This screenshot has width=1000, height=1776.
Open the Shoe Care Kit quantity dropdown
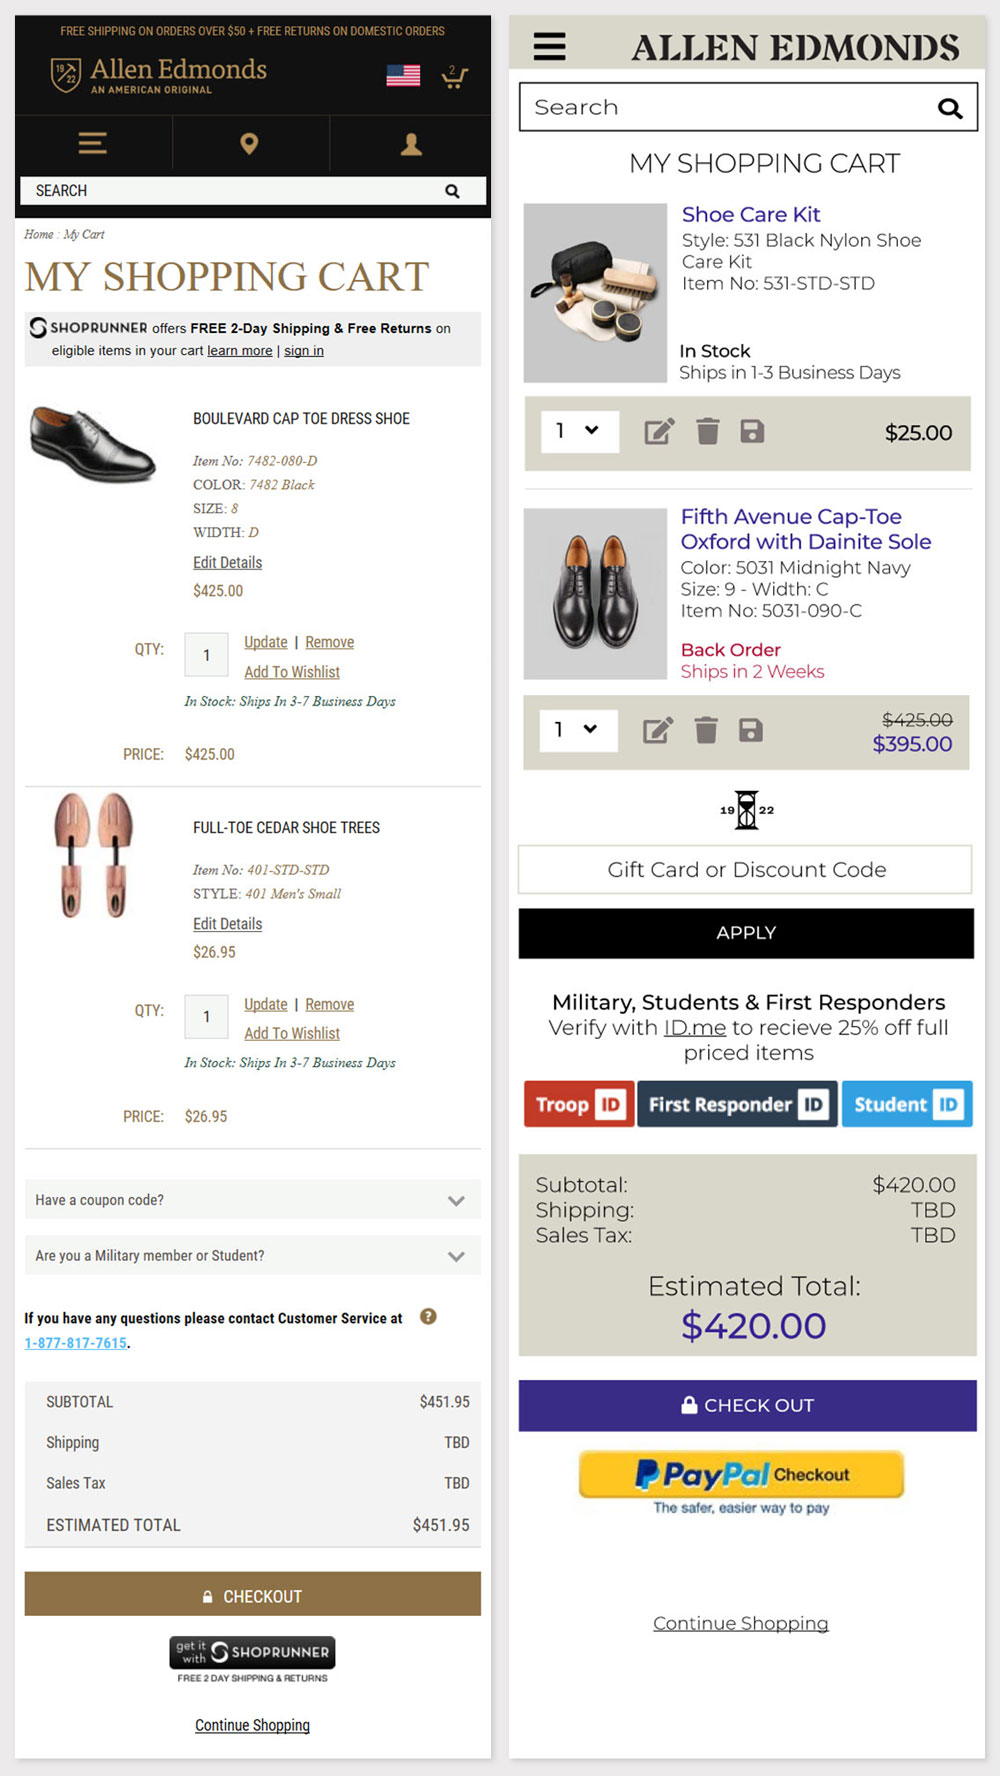(x=578, y=431)
